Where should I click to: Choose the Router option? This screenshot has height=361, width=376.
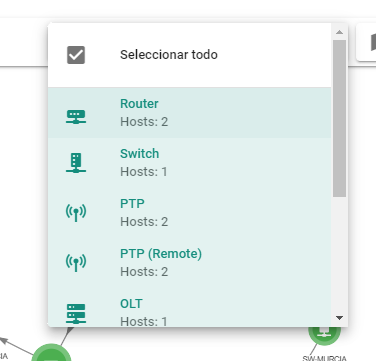[189, 113]
